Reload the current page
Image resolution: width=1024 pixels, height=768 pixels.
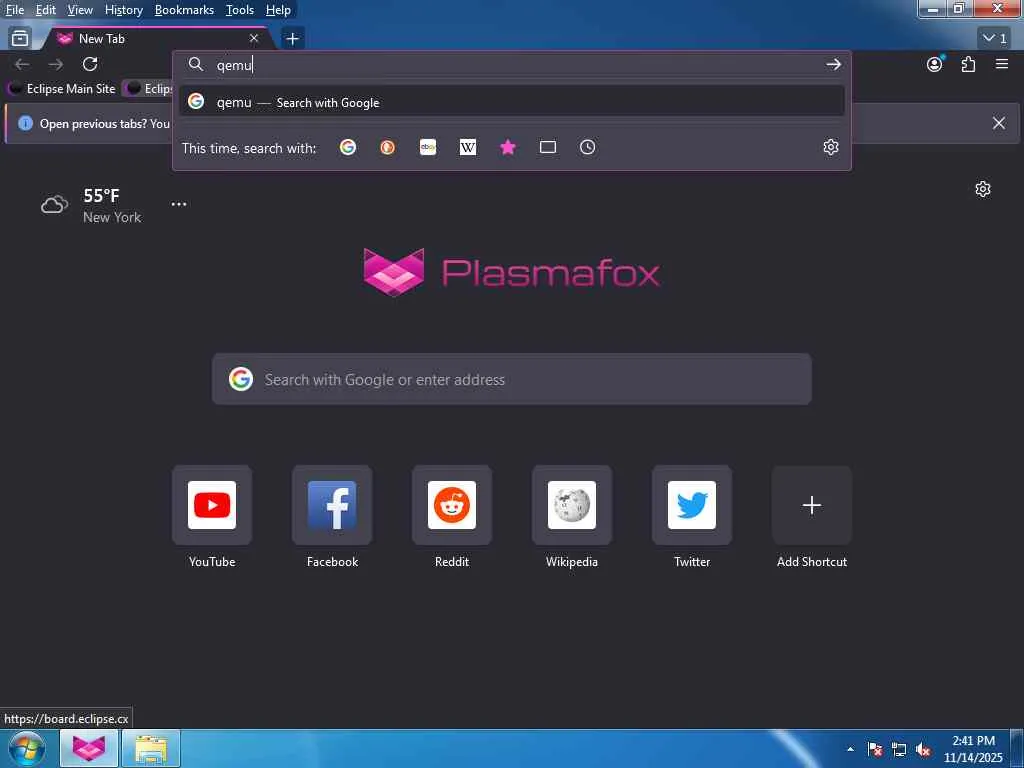coord(90,64)
